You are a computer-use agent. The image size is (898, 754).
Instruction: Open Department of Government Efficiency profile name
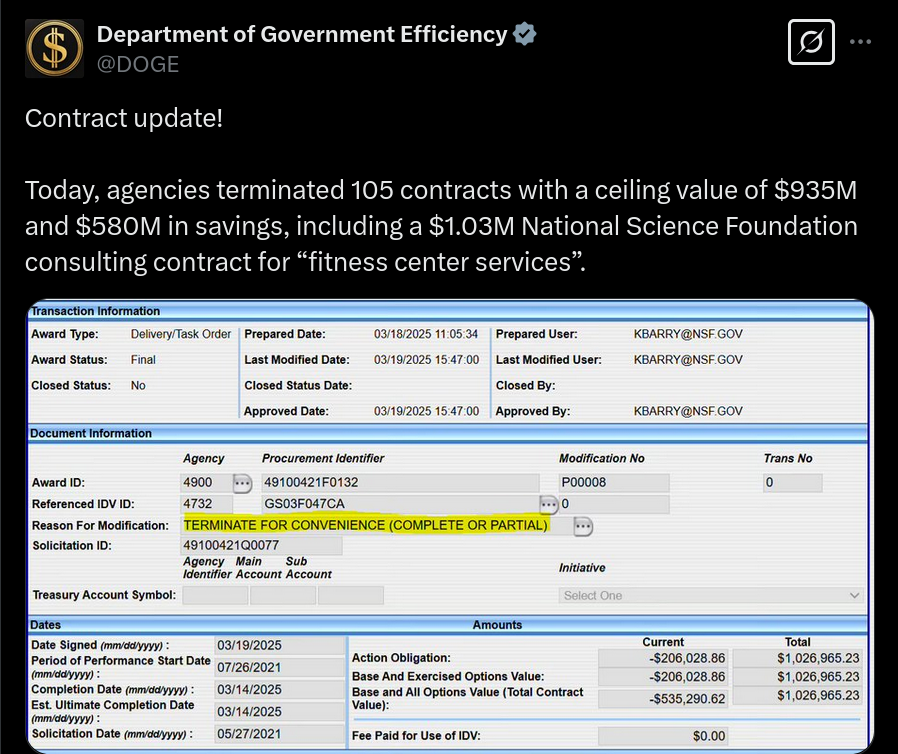(302, 34)
